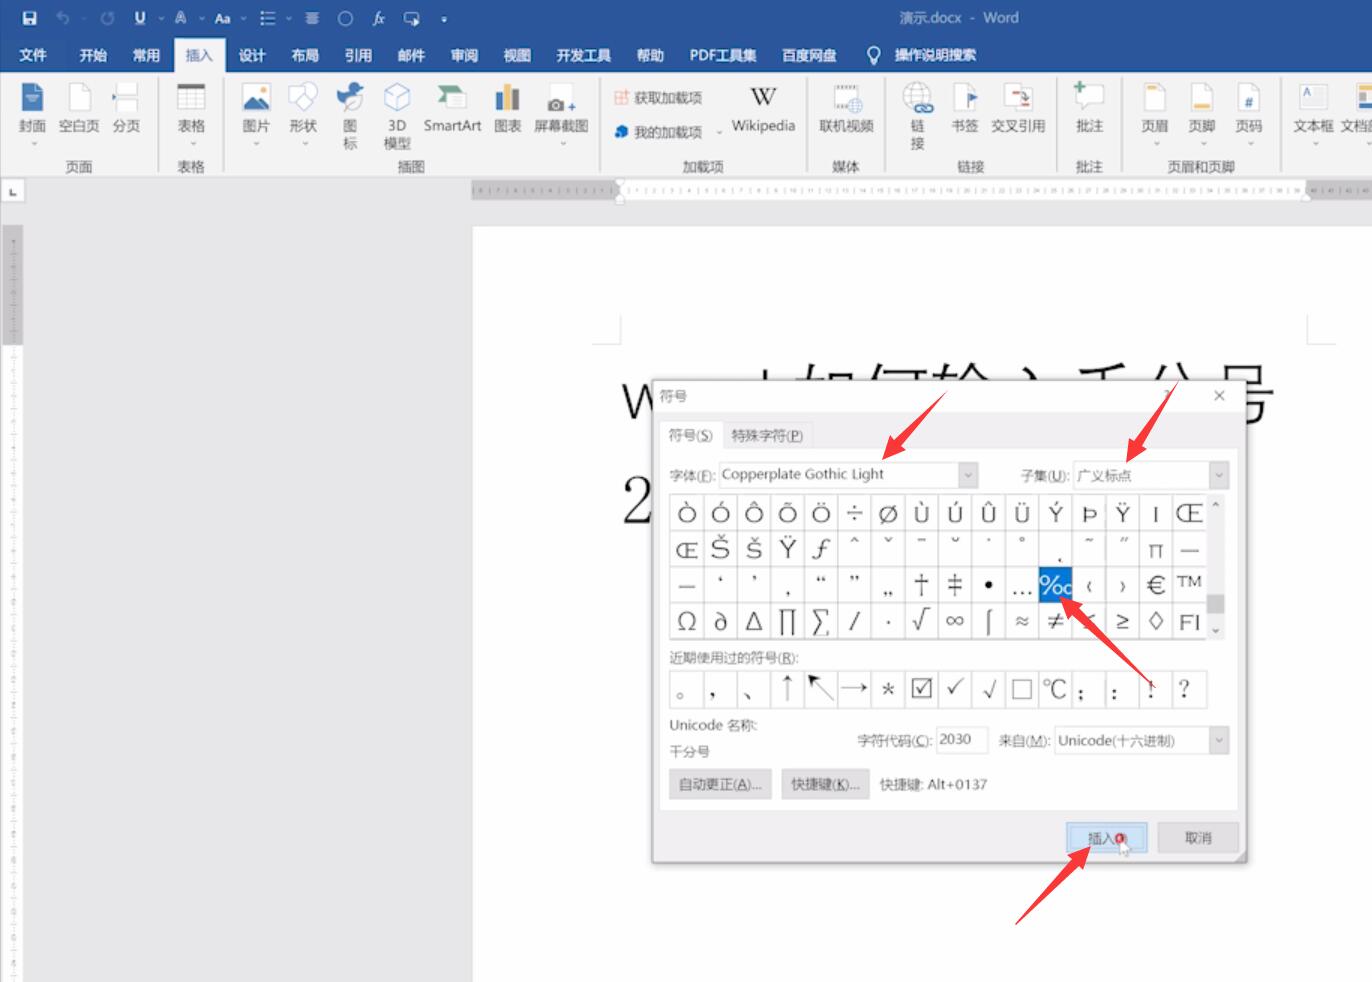Expand the Font (字体) dropdown in Symbol dialog
Viewport: 1372px width, 982px height.
[x=967, y=474]
